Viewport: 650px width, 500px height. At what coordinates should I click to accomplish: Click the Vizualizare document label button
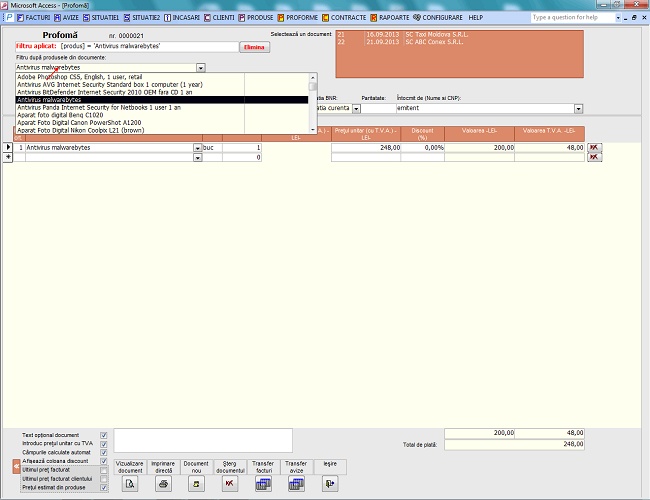(130, 467)
